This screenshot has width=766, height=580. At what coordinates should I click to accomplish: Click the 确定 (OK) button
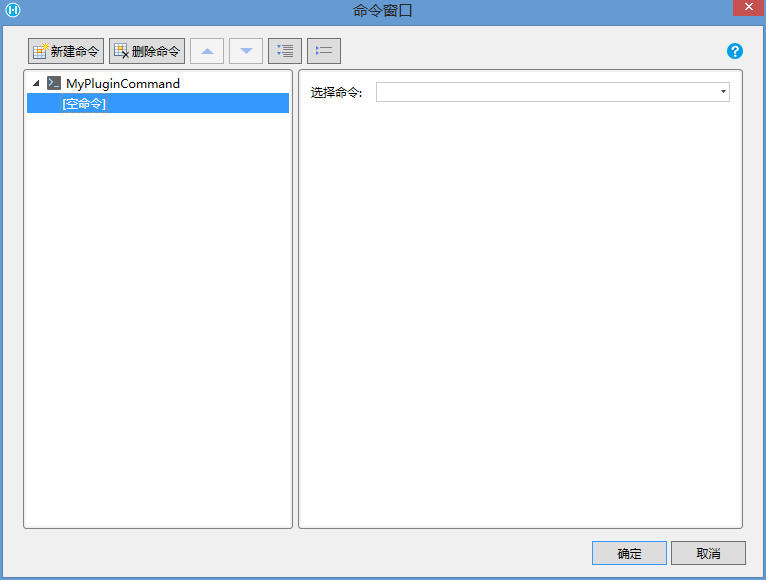[629, 553]
